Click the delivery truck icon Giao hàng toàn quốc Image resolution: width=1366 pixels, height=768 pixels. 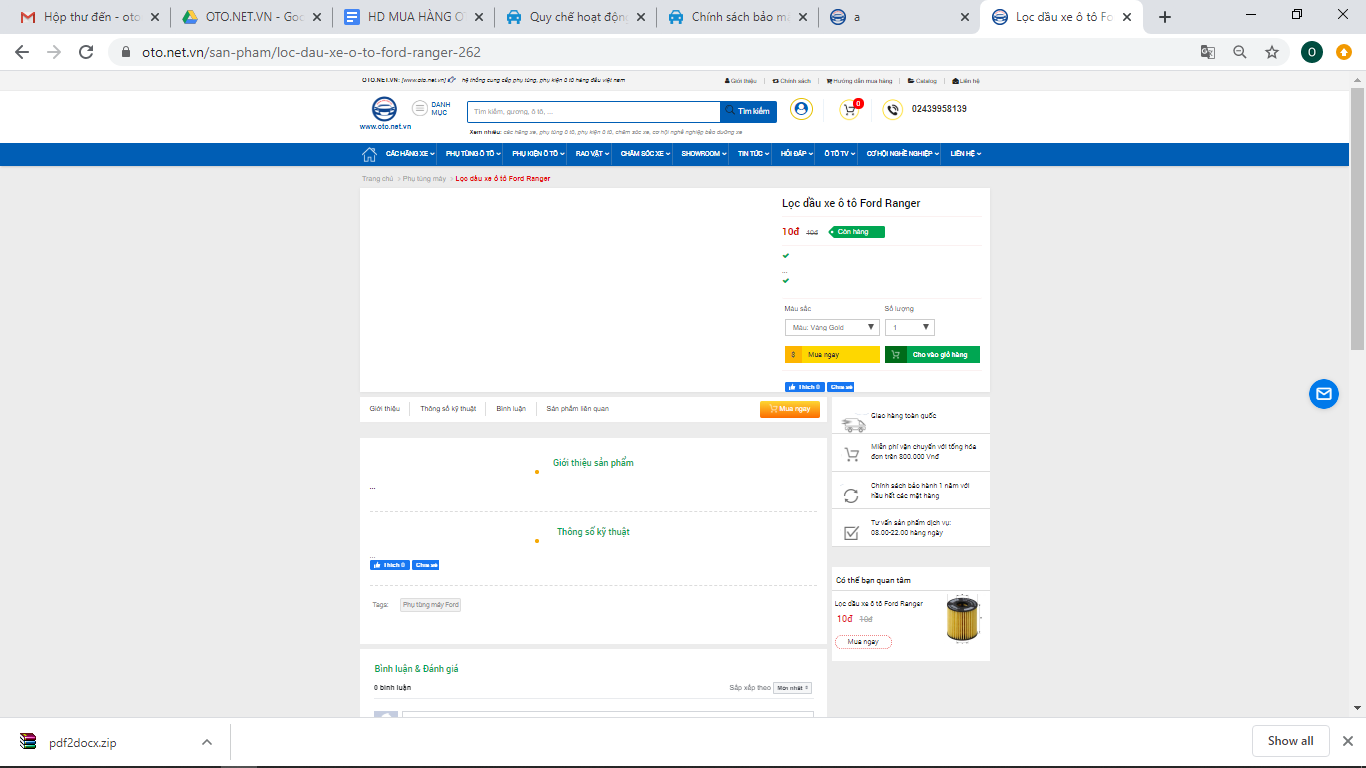(x=853, y=424)
